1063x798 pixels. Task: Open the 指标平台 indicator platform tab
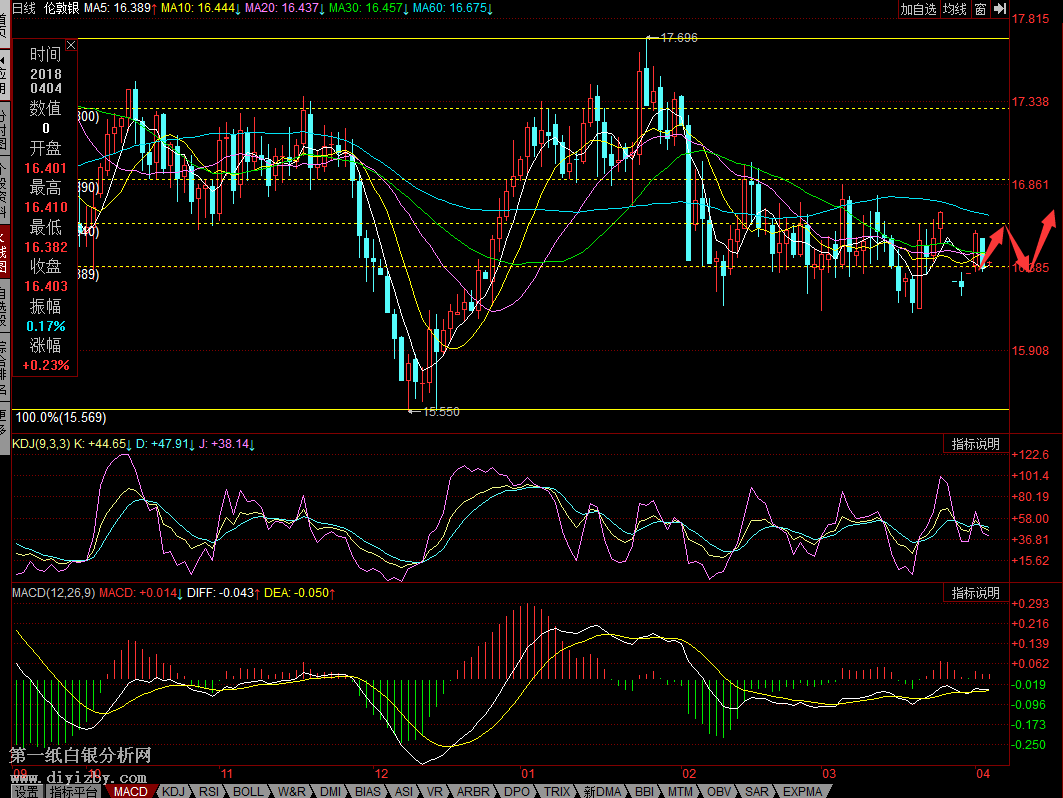point(75,791)
